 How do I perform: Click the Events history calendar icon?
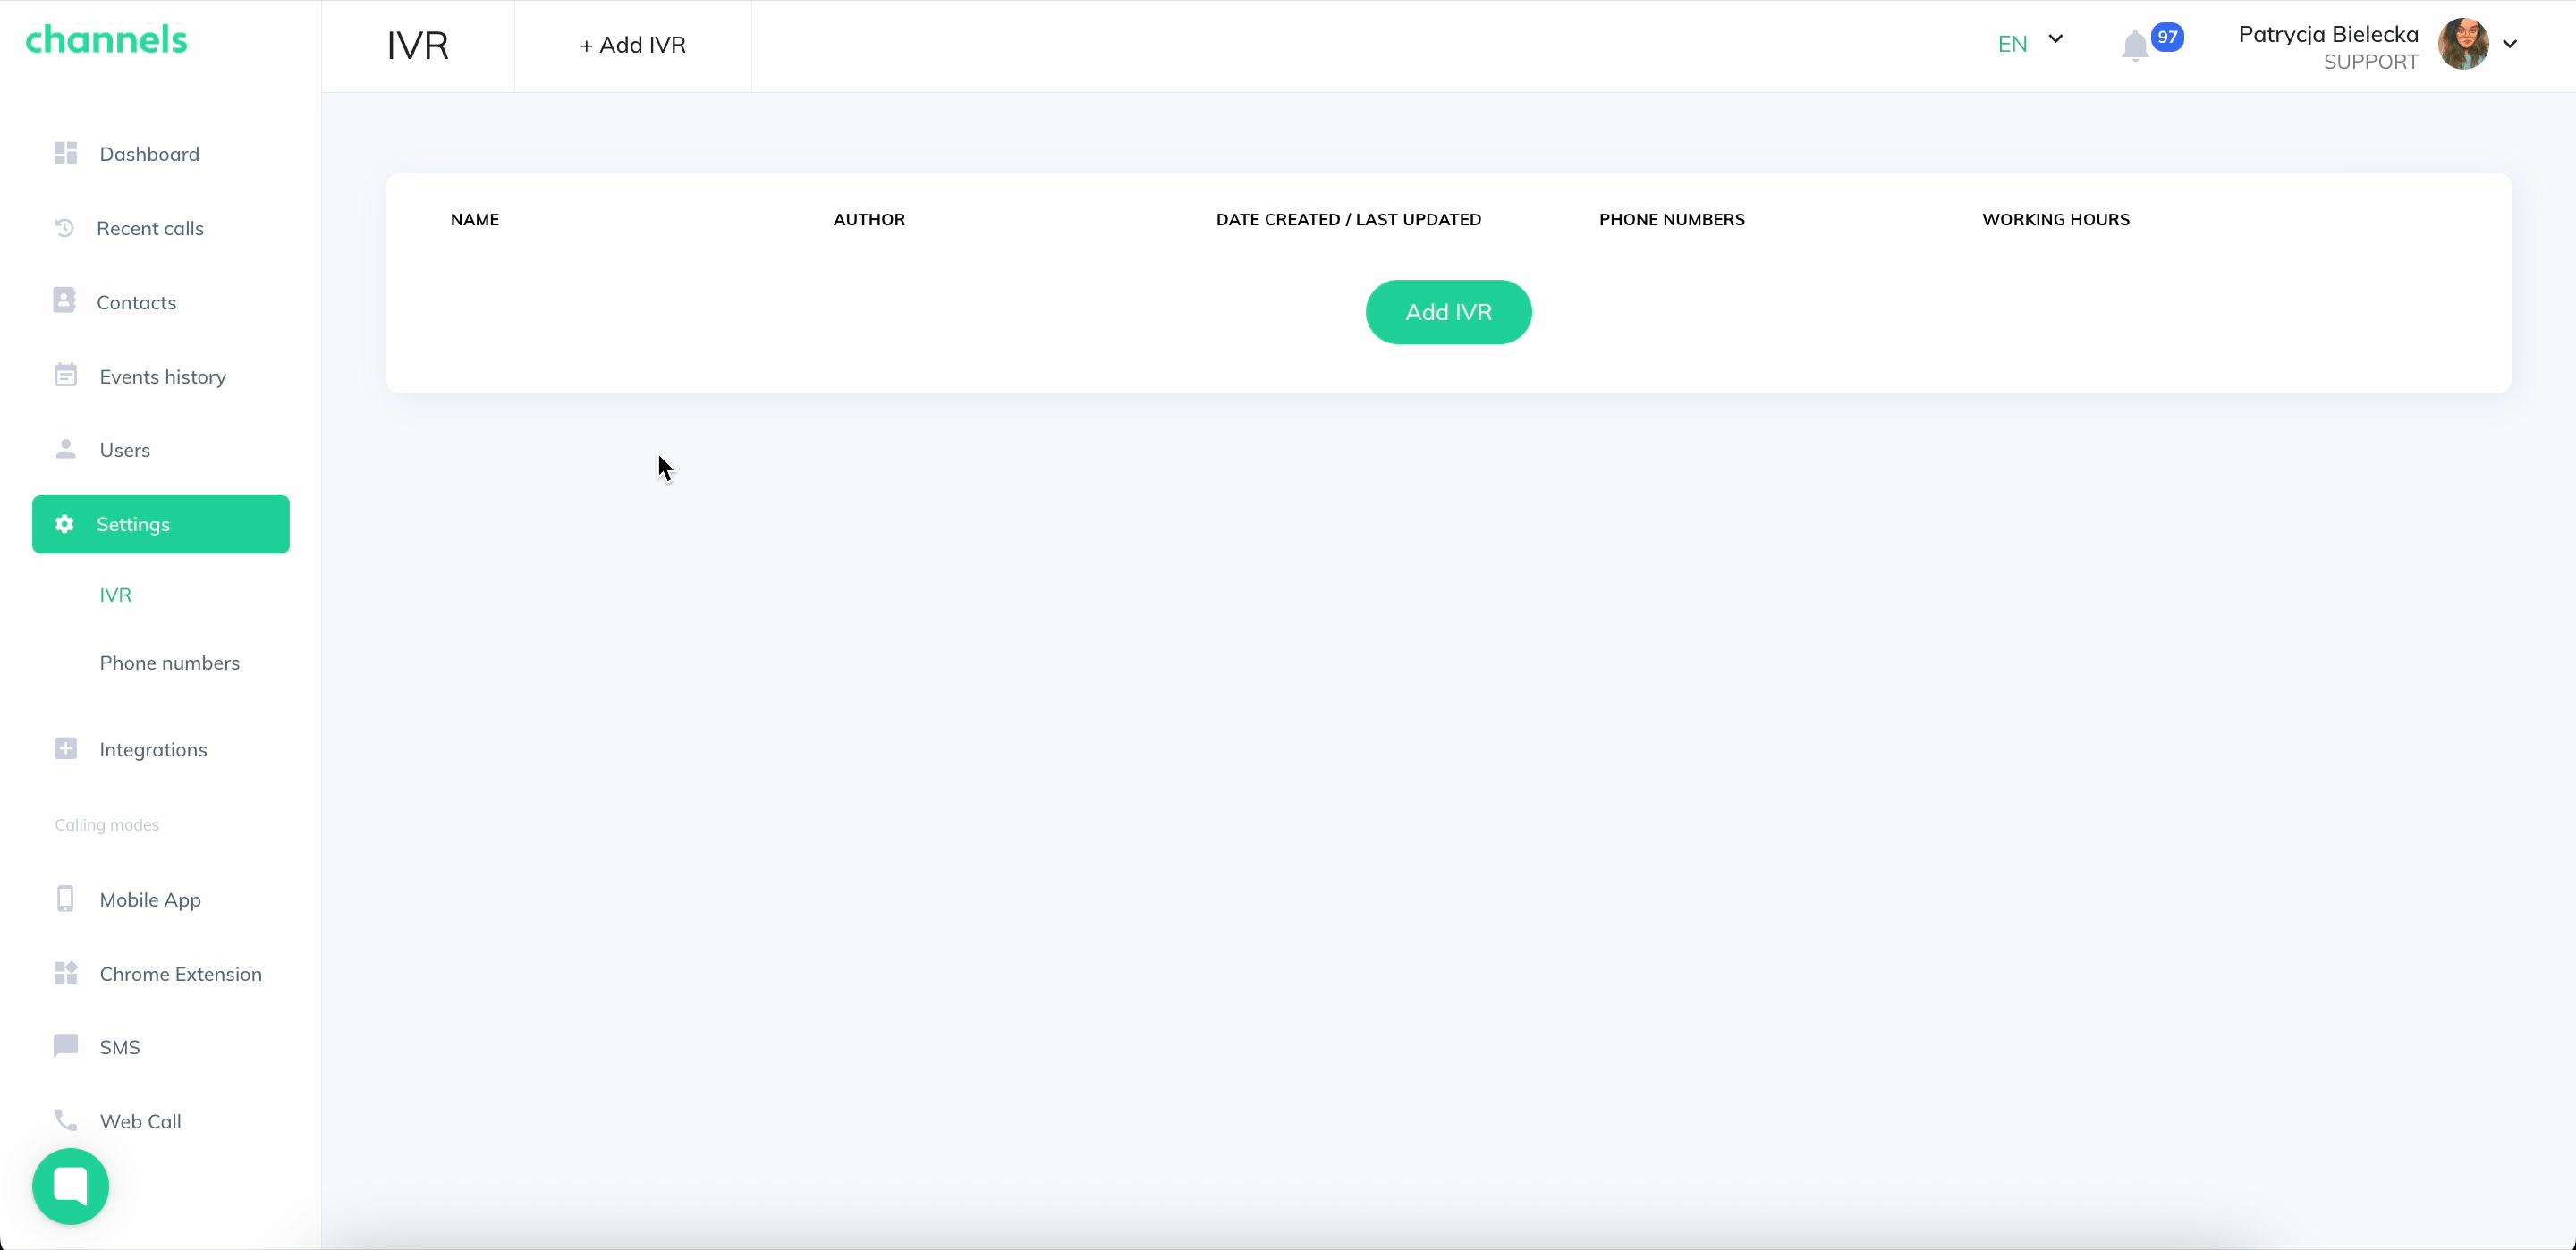coord(66,375)
